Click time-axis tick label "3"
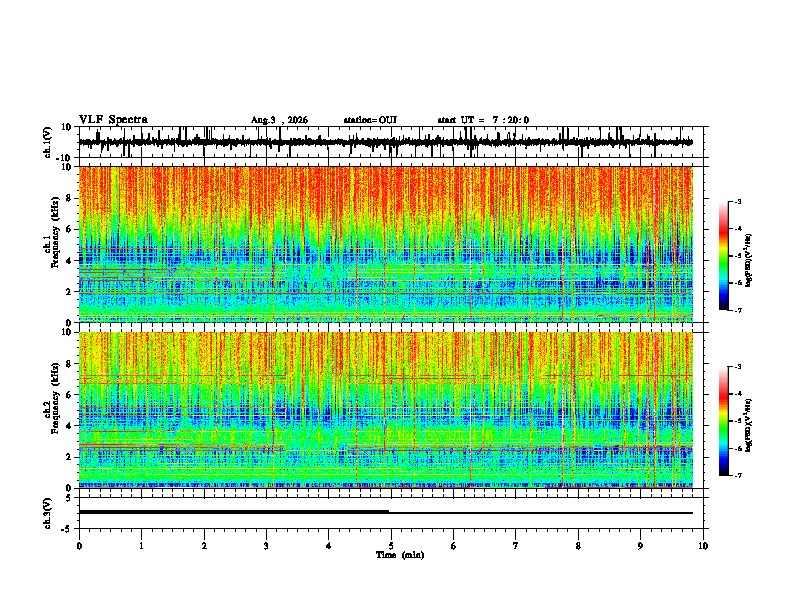This screenshot has width=792, height=612. [266, 546]
